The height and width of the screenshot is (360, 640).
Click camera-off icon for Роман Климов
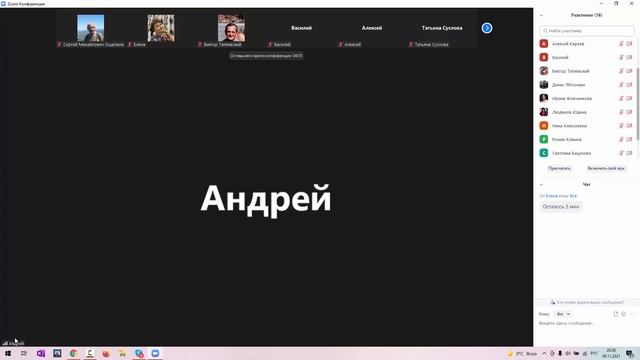[629, 139]
